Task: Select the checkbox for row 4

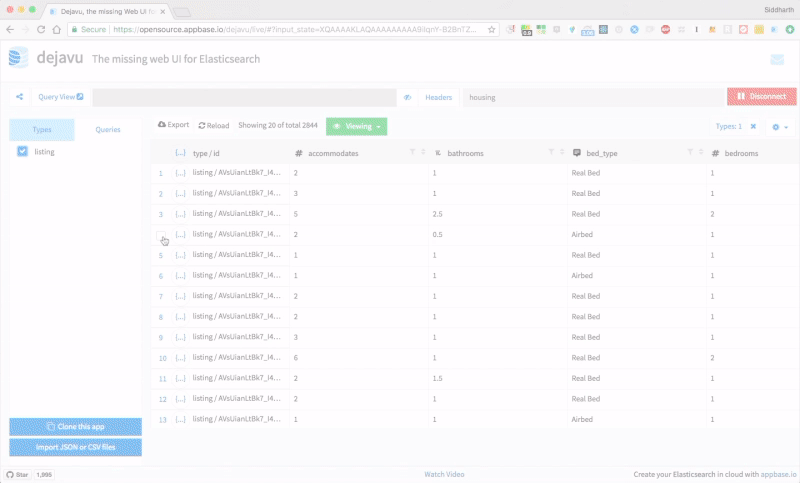Action: click(x=161, y=235)
